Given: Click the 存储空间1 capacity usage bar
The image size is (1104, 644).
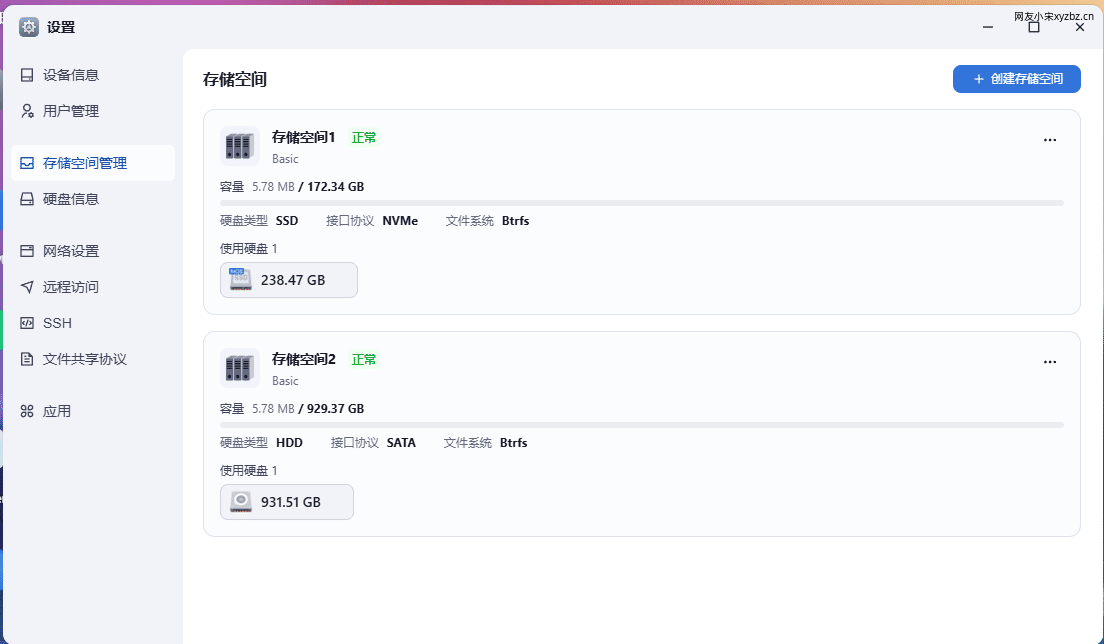Looking at the screenshot, I should point(641,203).
